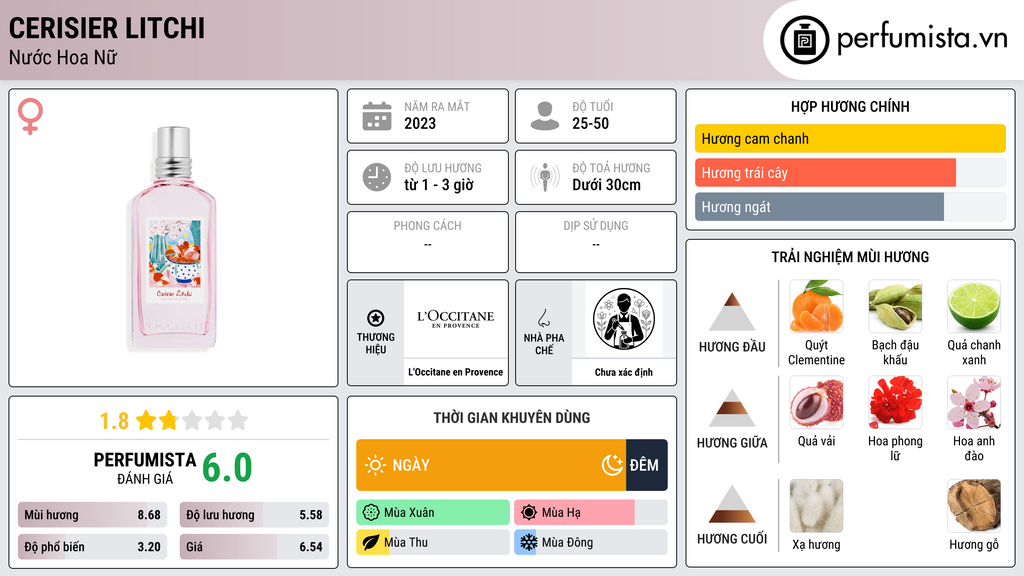Select the Hương gỗ wood image

tap(974, 506)
